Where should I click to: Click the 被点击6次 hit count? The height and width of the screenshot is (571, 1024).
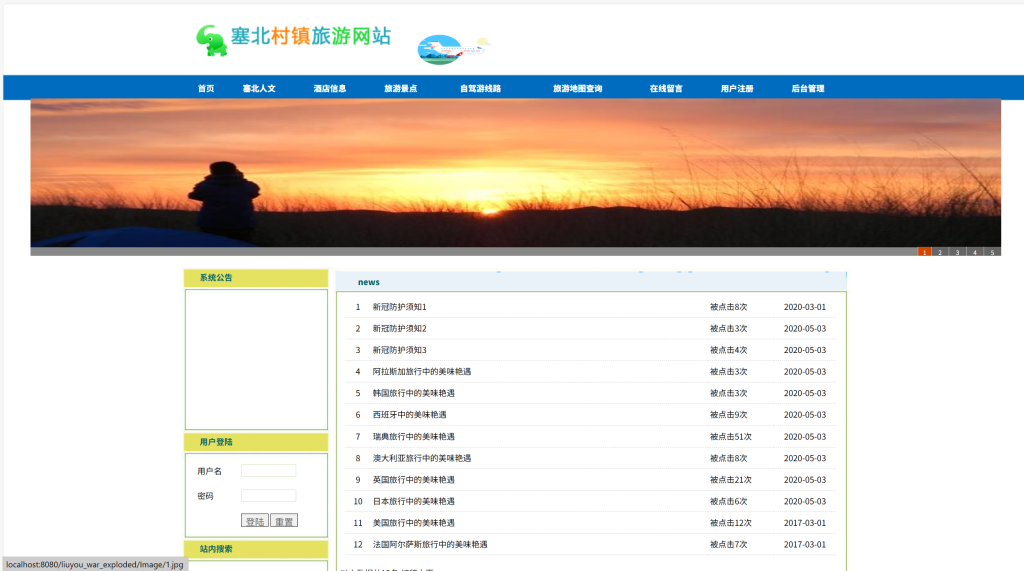(x=728, y=501)
